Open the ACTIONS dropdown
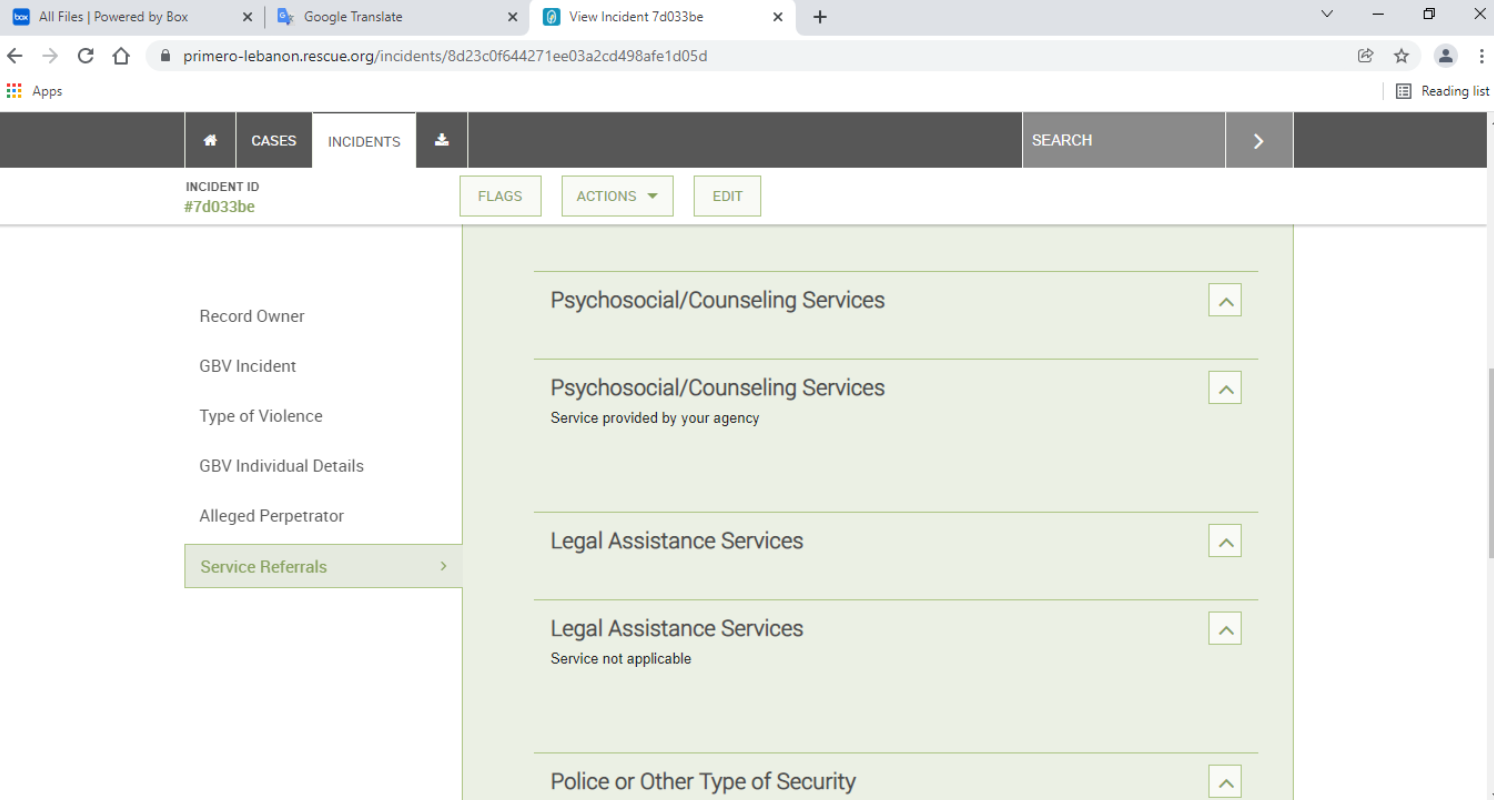This screenshot has width=1494, height=800. tap(617, 196)
